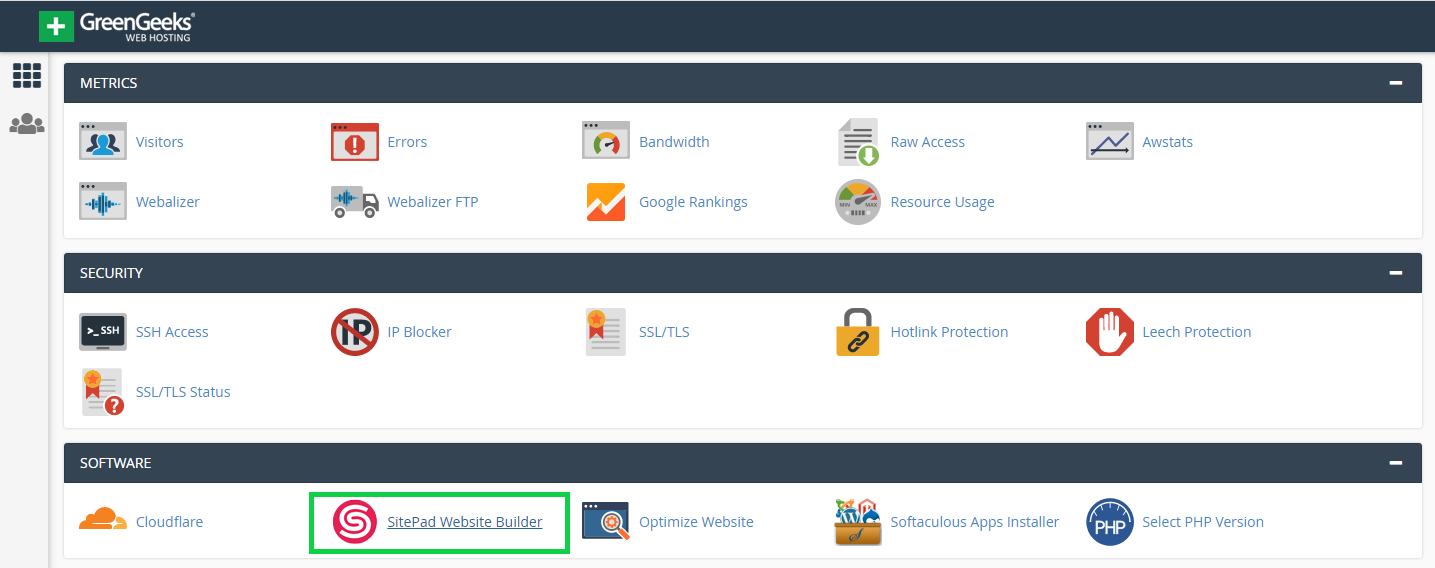
Task: Click the Webalizer FTP truck icon
Action: (x=355, y=202)
